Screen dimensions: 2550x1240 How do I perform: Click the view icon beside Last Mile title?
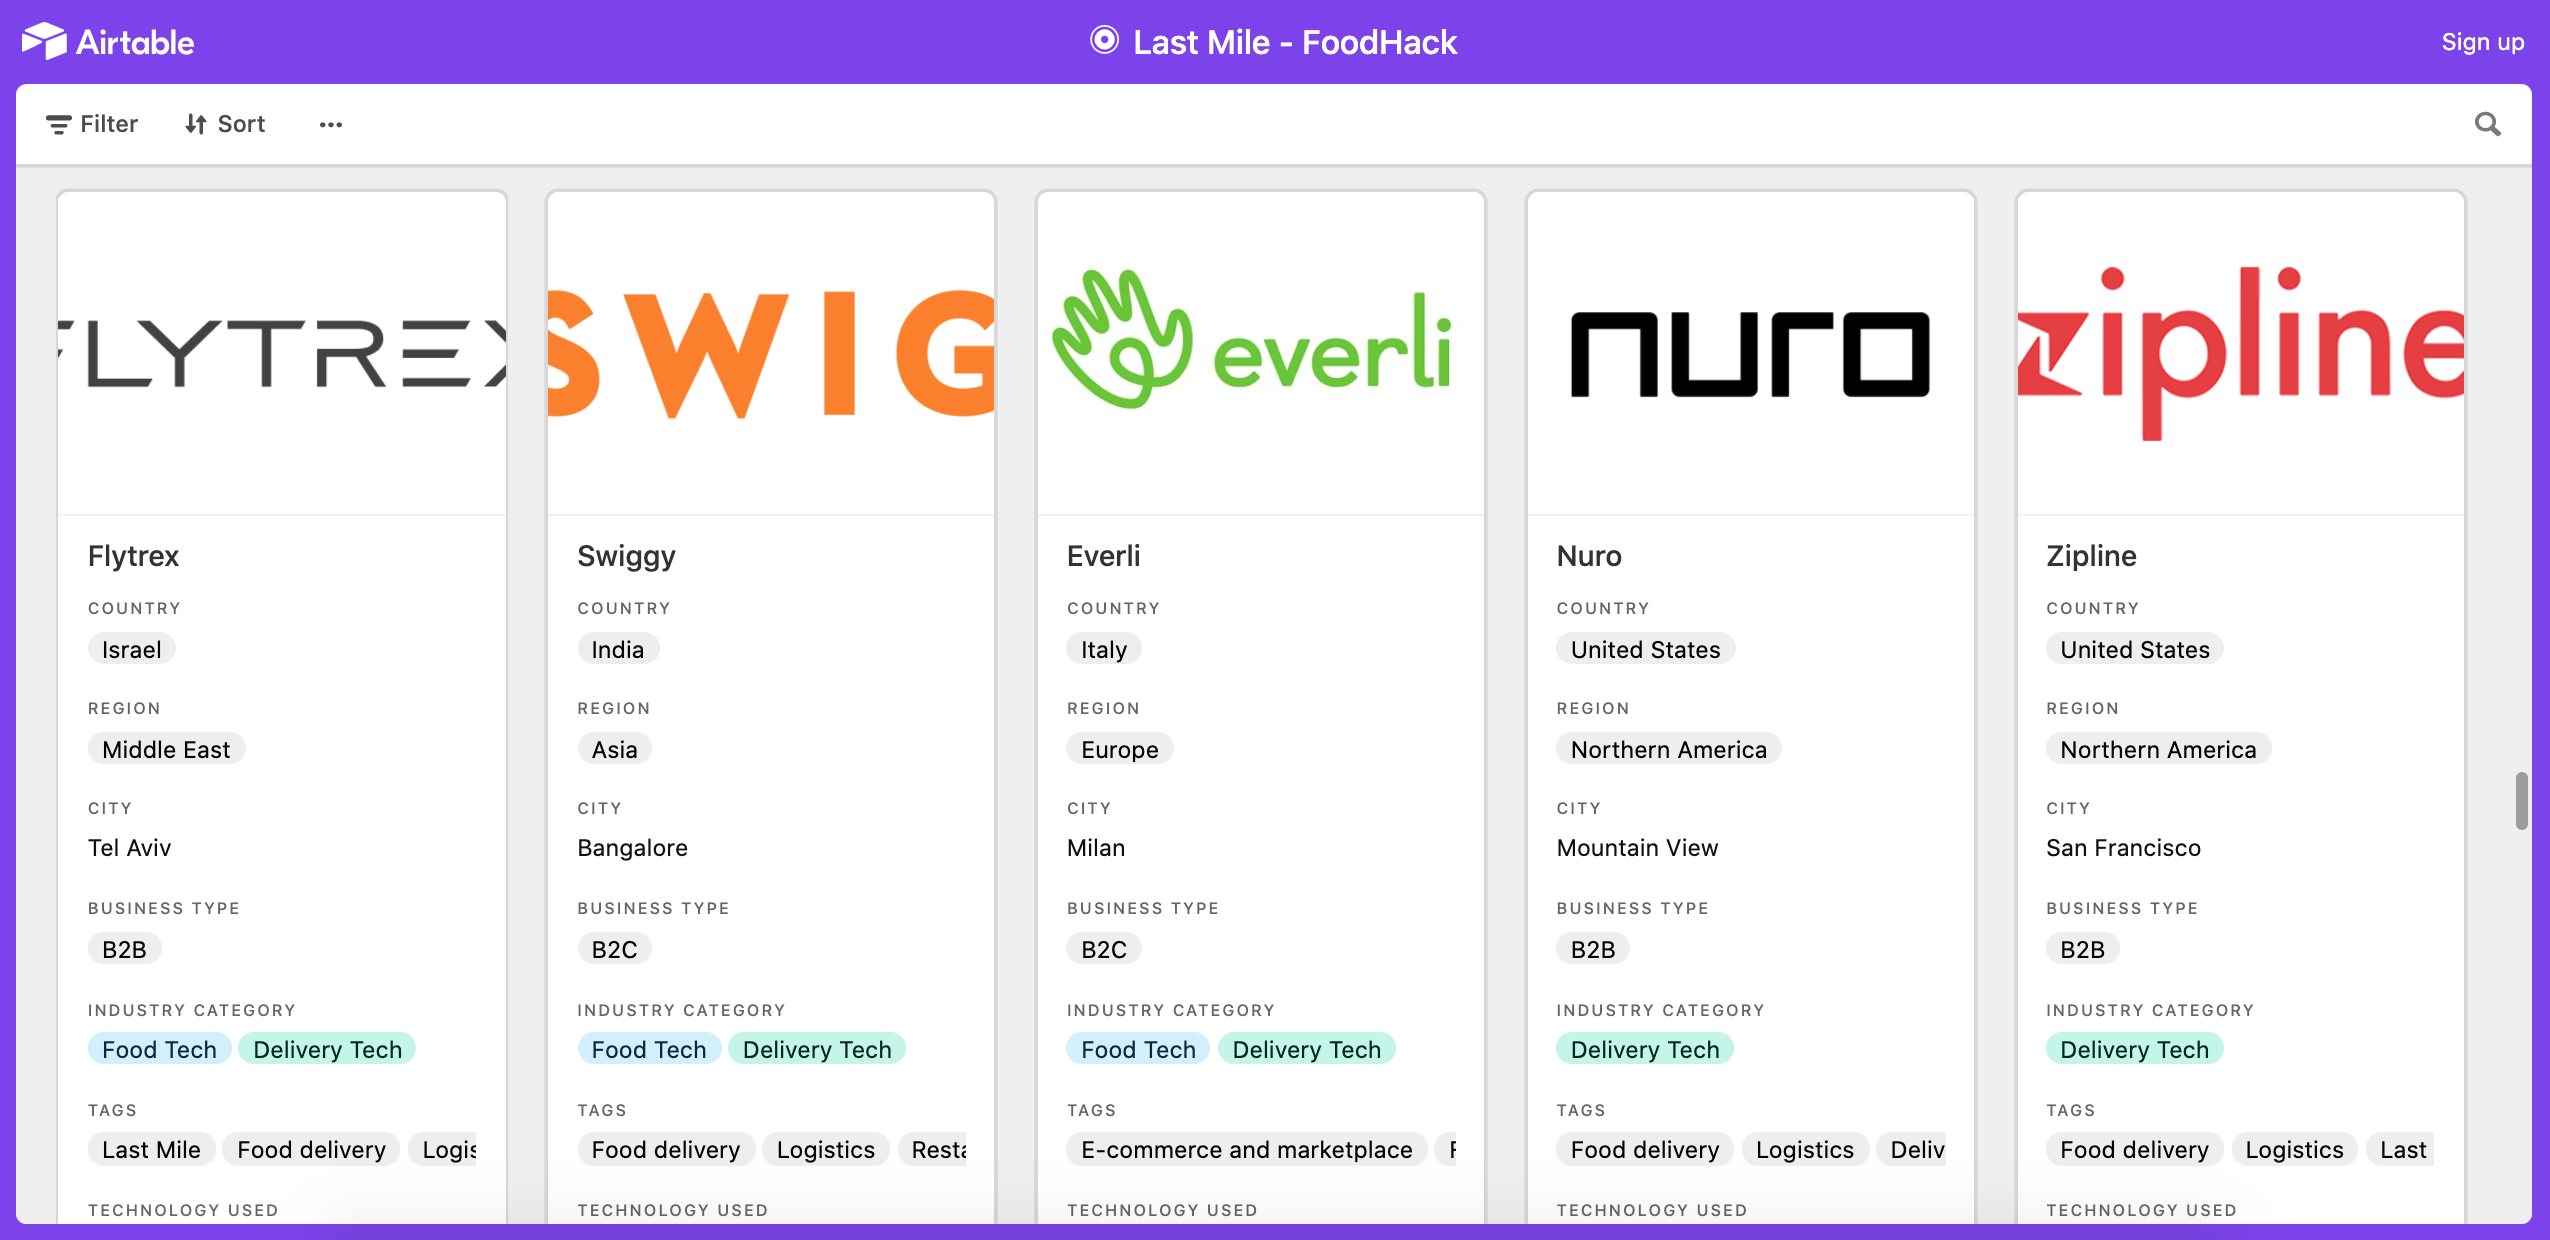click(1104, 40)
